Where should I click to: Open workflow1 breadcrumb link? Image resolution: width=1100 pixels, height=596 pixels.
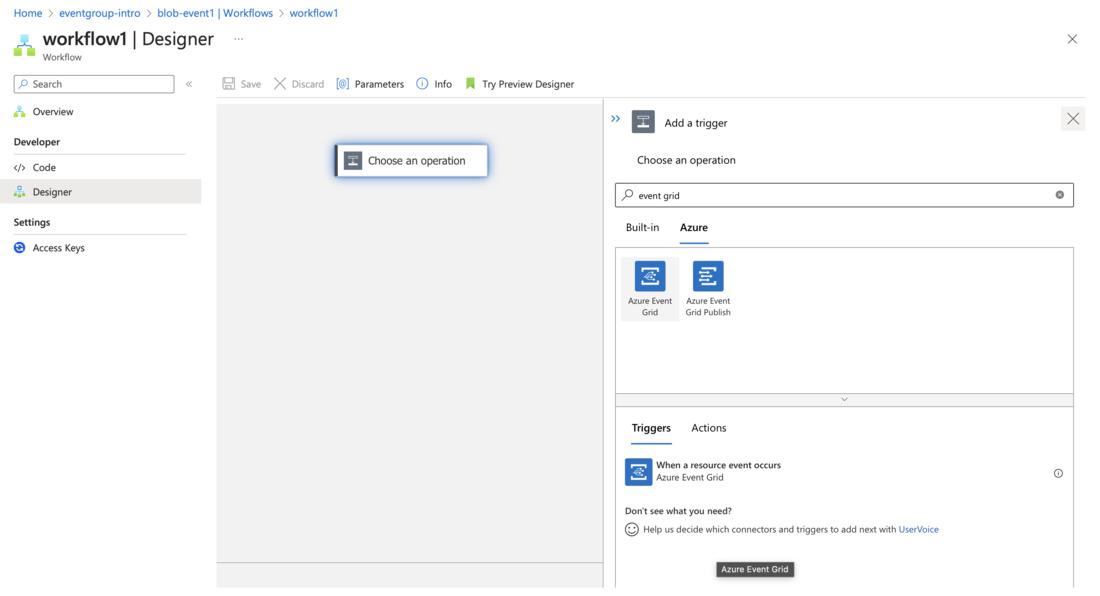(314, 13)
